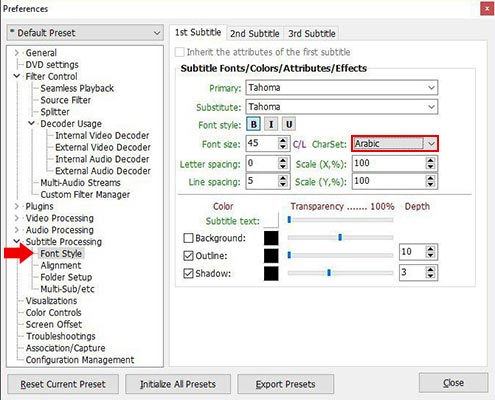
Task: Toggle the Italic font style button
Action: coord(271,125)
